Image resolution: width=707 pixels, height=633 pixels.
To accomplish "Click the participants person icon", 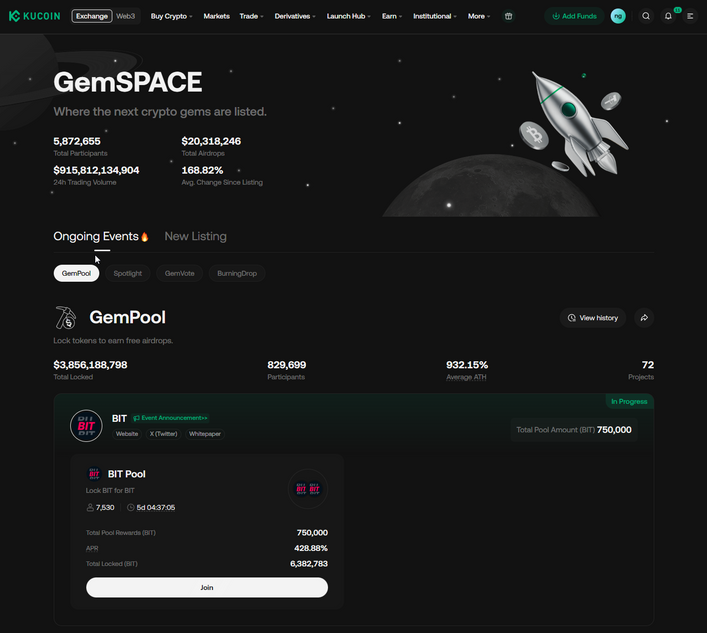I will tap(90, 508).
